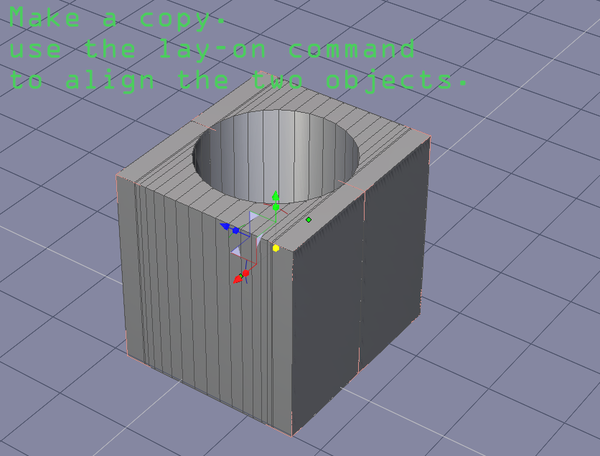The height and width of the screenshot is (456, 600).
Task: Select the green sphere handle on gizmo
Action: tap(276, 207)
